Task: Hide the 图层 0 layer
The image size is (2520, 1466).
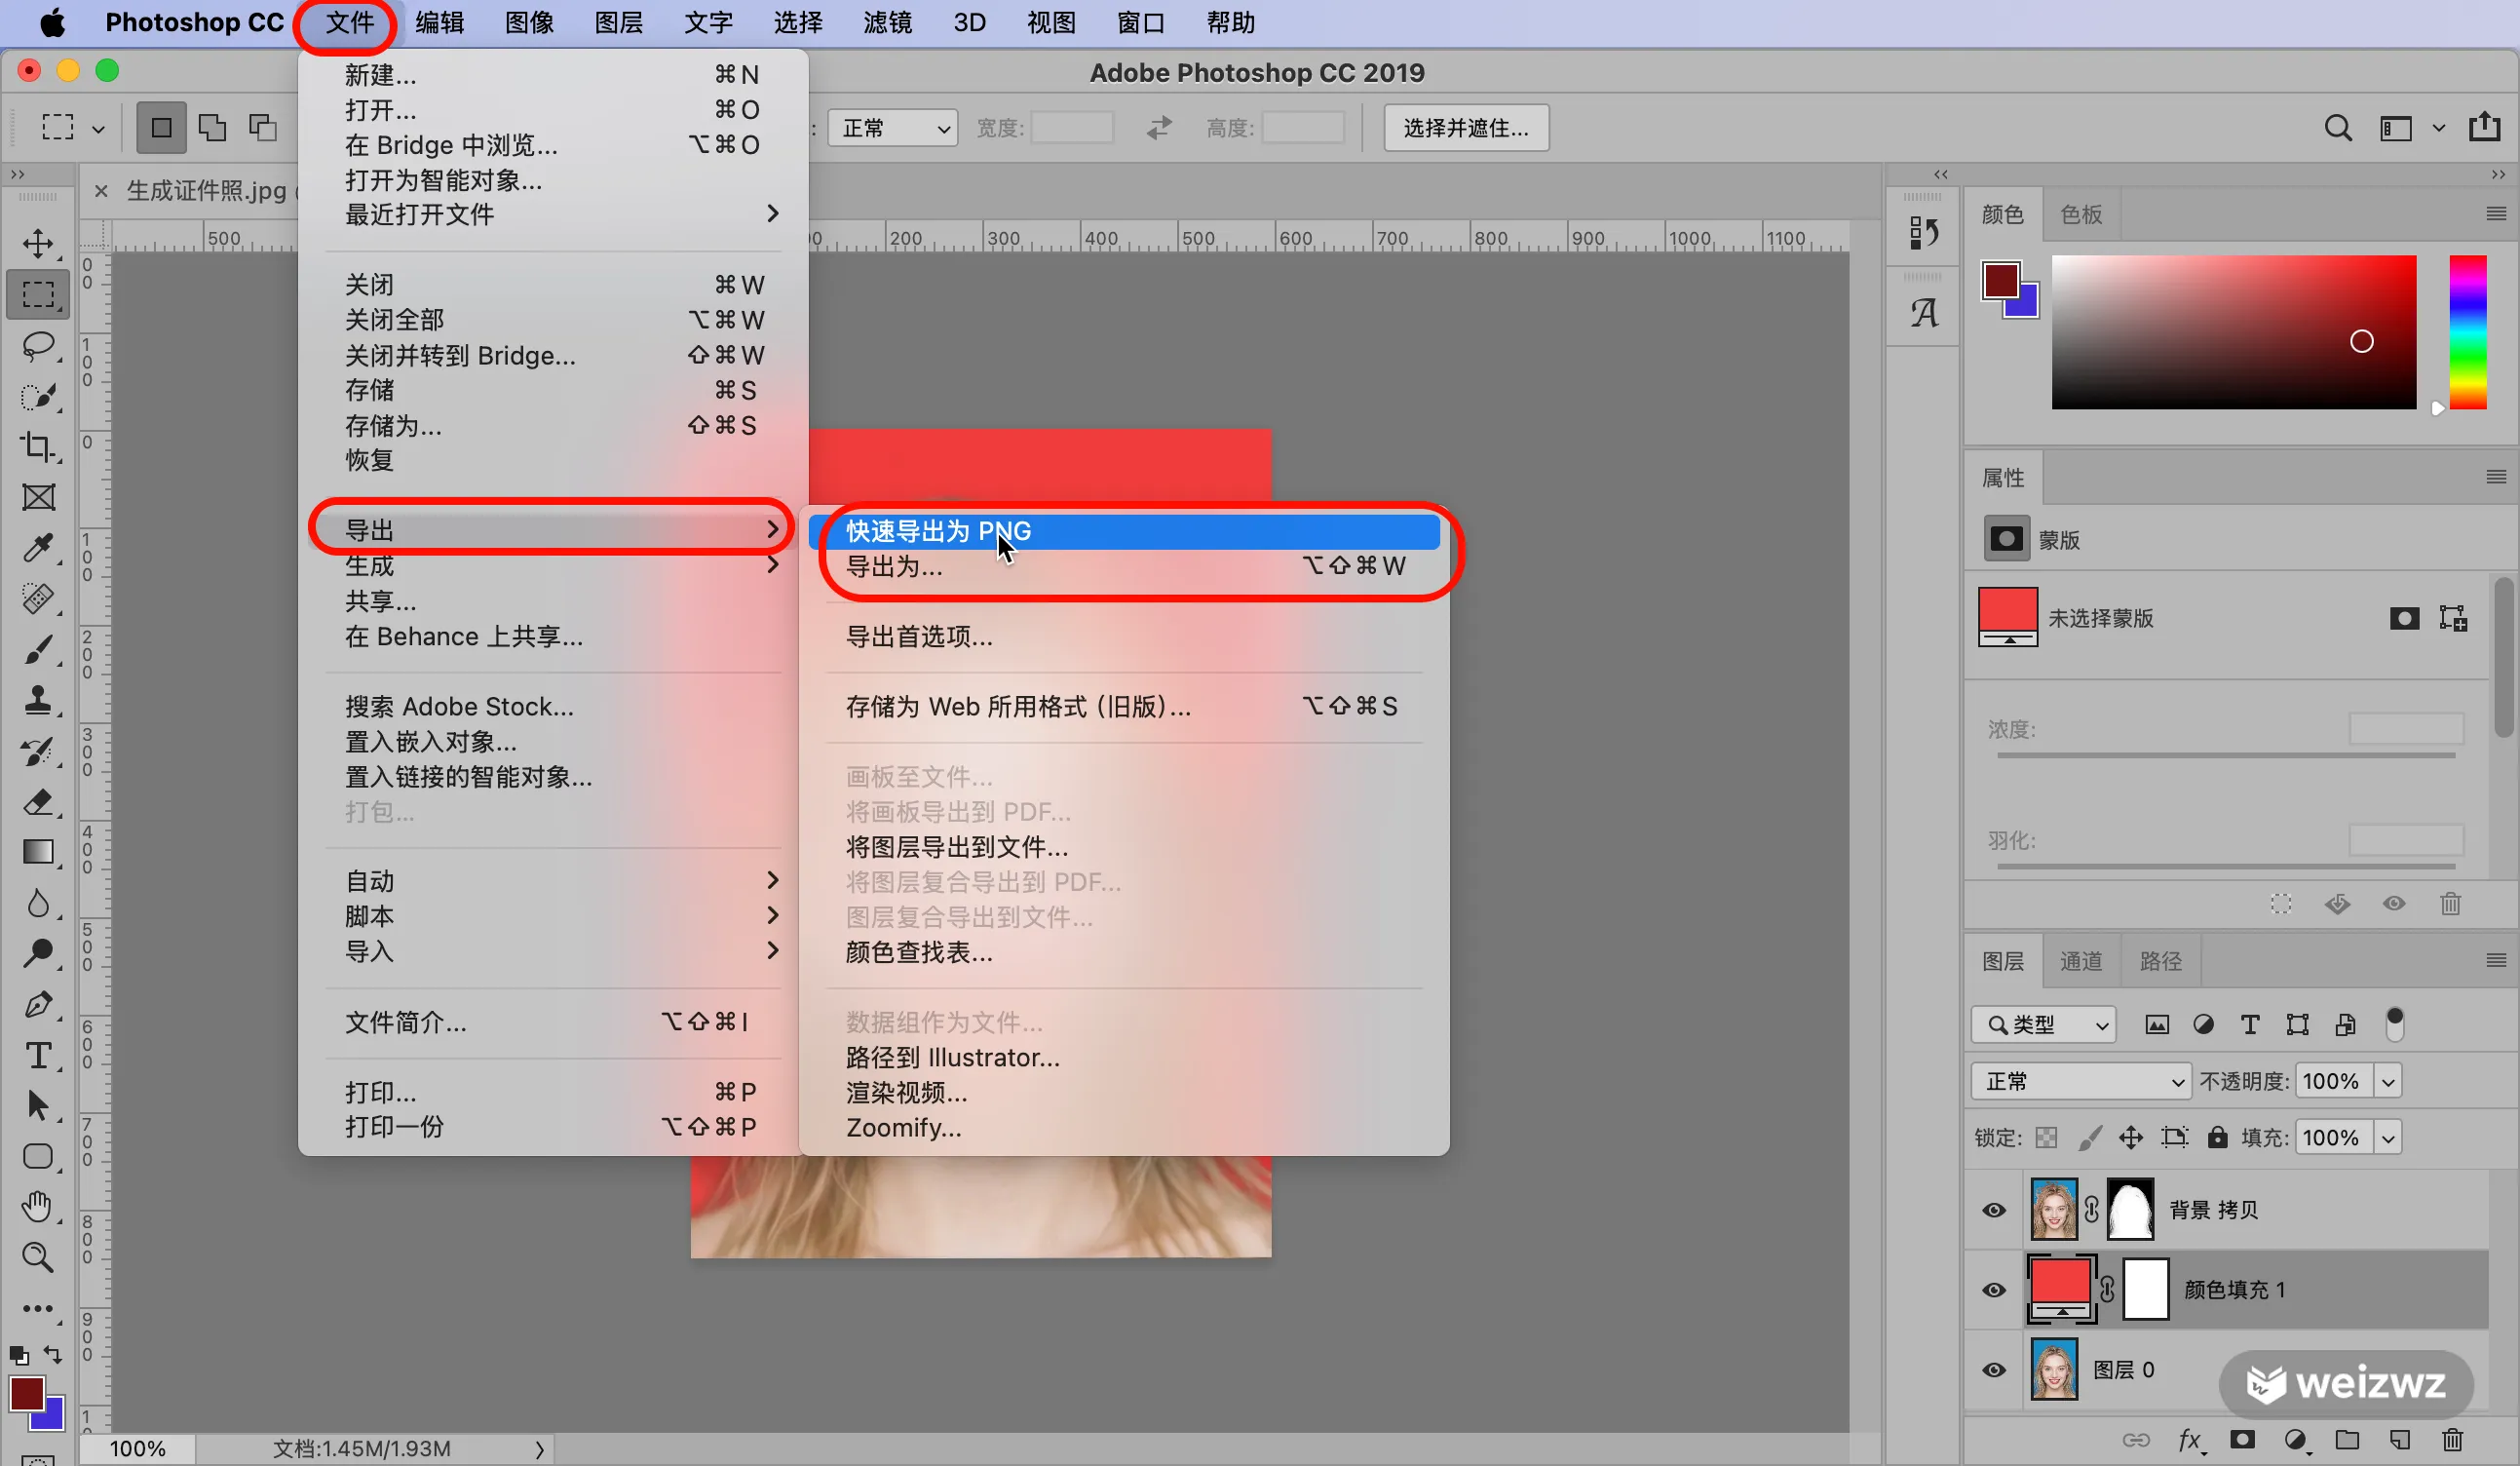Action: coord(1994,1370)
